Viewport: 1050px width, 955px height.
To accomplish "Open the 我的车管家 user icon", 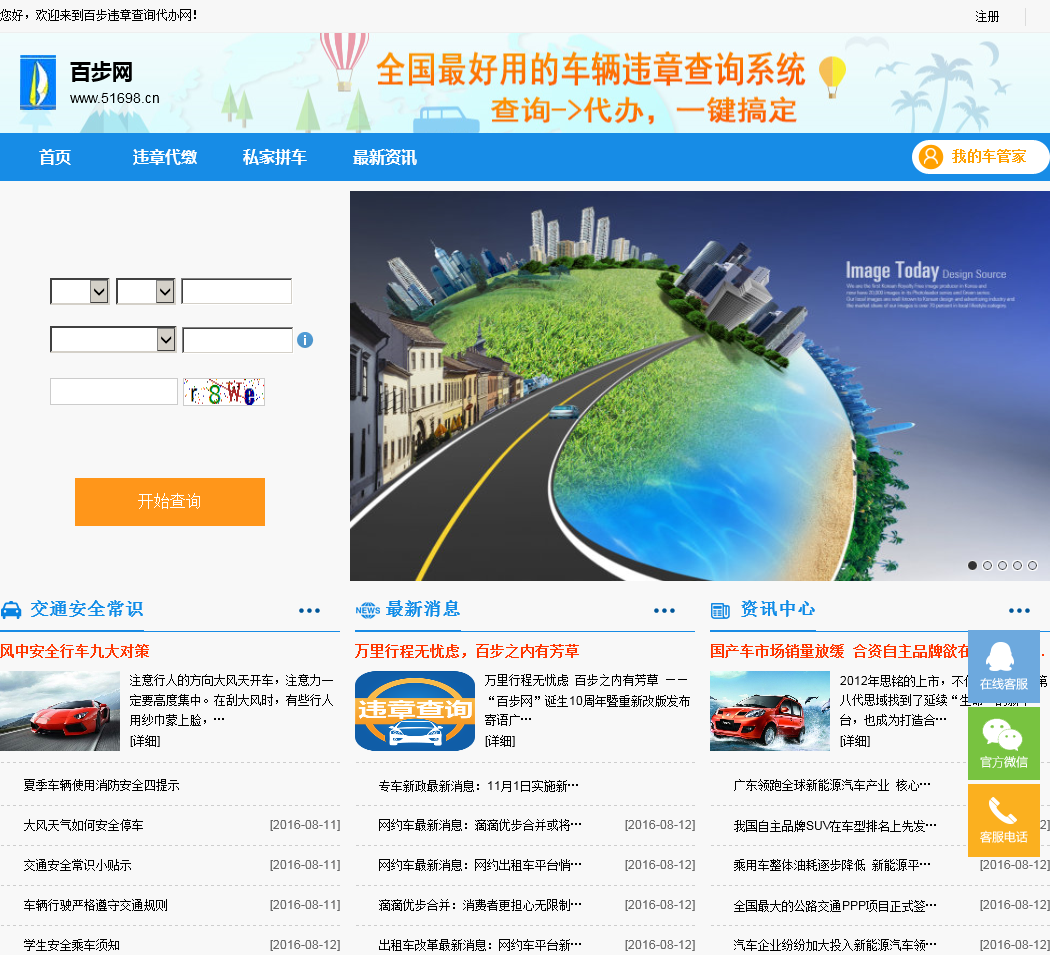I will coord(930,157).
